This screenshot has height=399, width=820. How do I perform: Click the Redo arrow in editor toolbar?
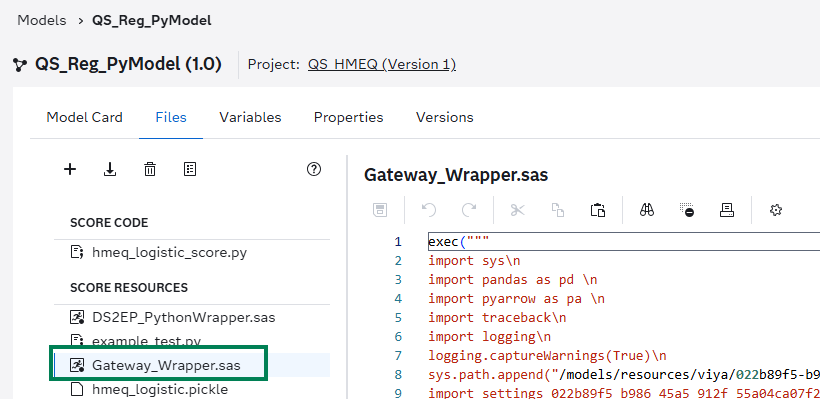click(x=469, y=210)
